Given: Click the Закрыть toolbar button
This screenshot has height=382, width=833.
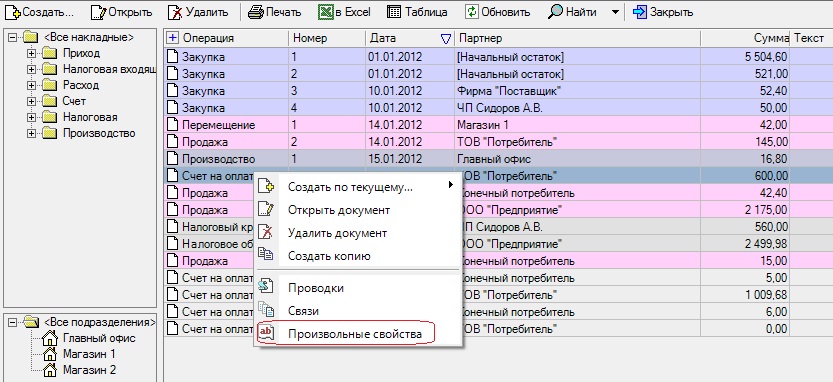Looking at the screenshot, I should click(664, 12).
